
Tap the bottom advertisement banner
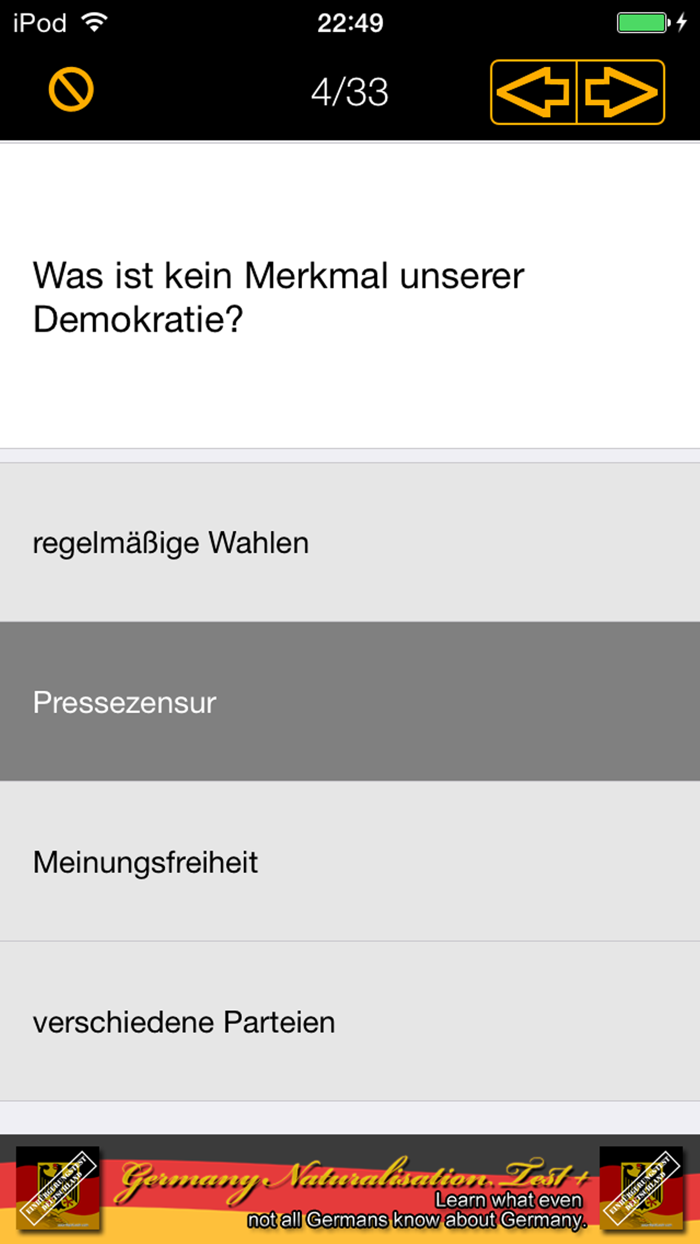click(x=350, y=1190)
